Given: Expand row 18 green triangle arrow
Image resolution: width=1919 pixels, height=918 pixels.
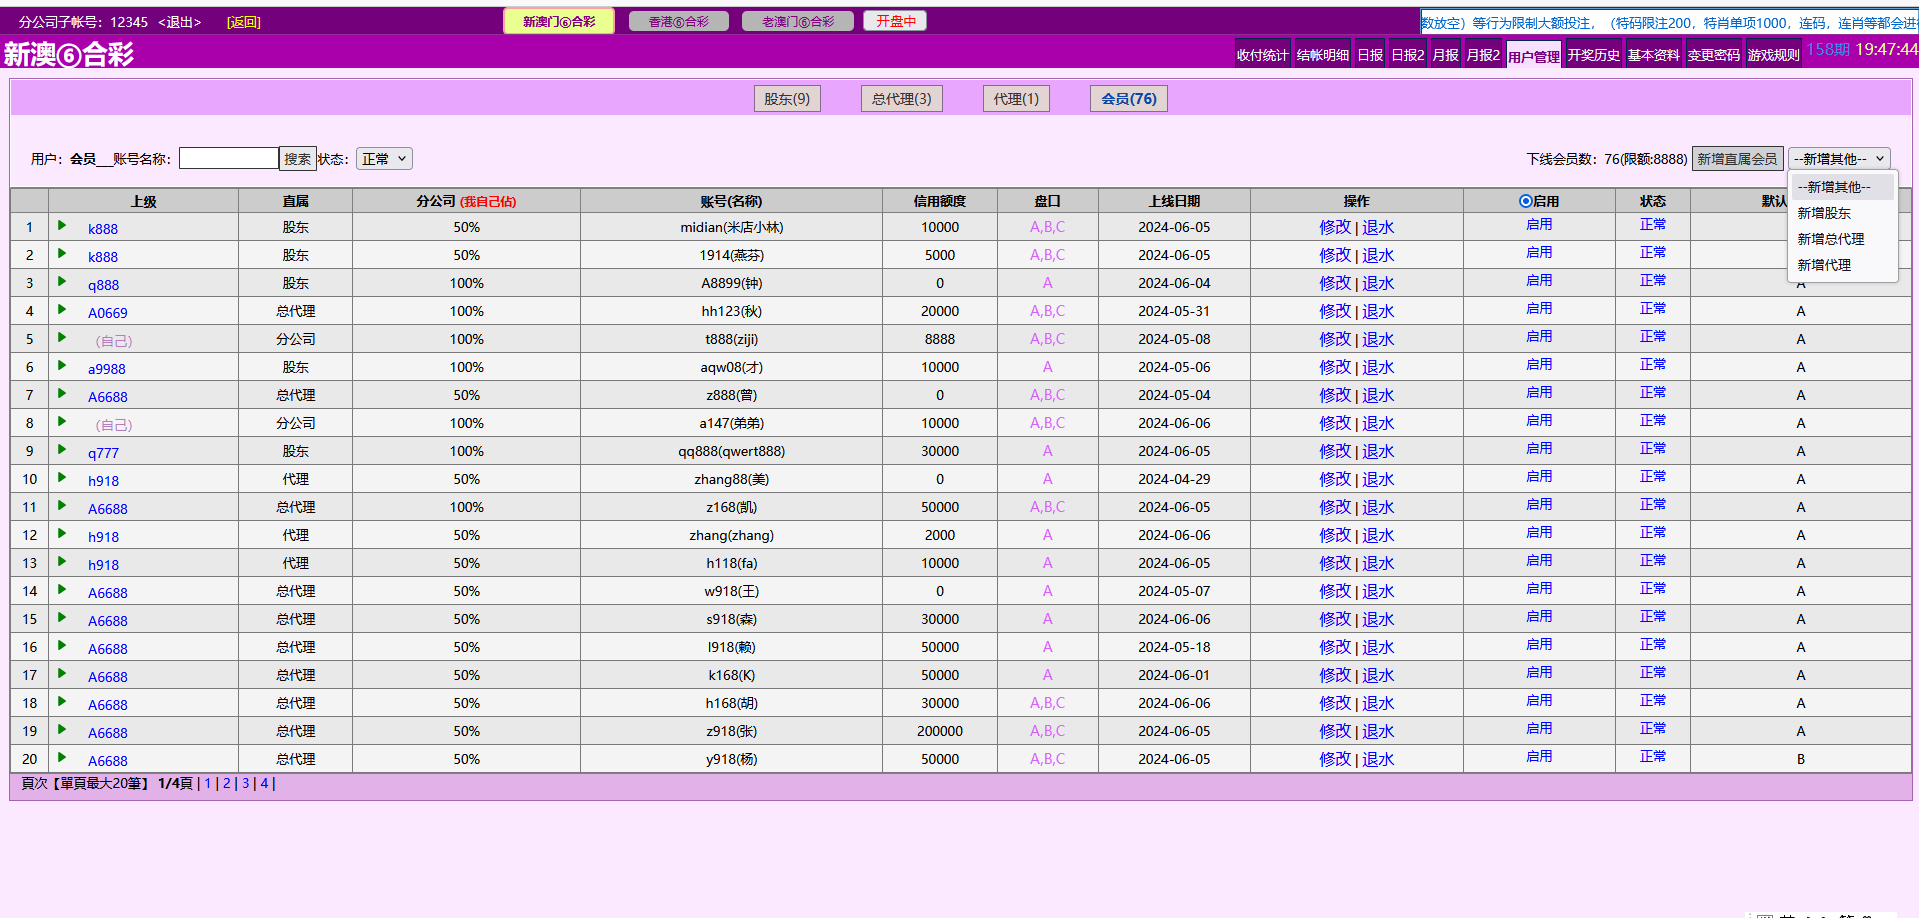Looking at the screenshot, I should point(62,702).
